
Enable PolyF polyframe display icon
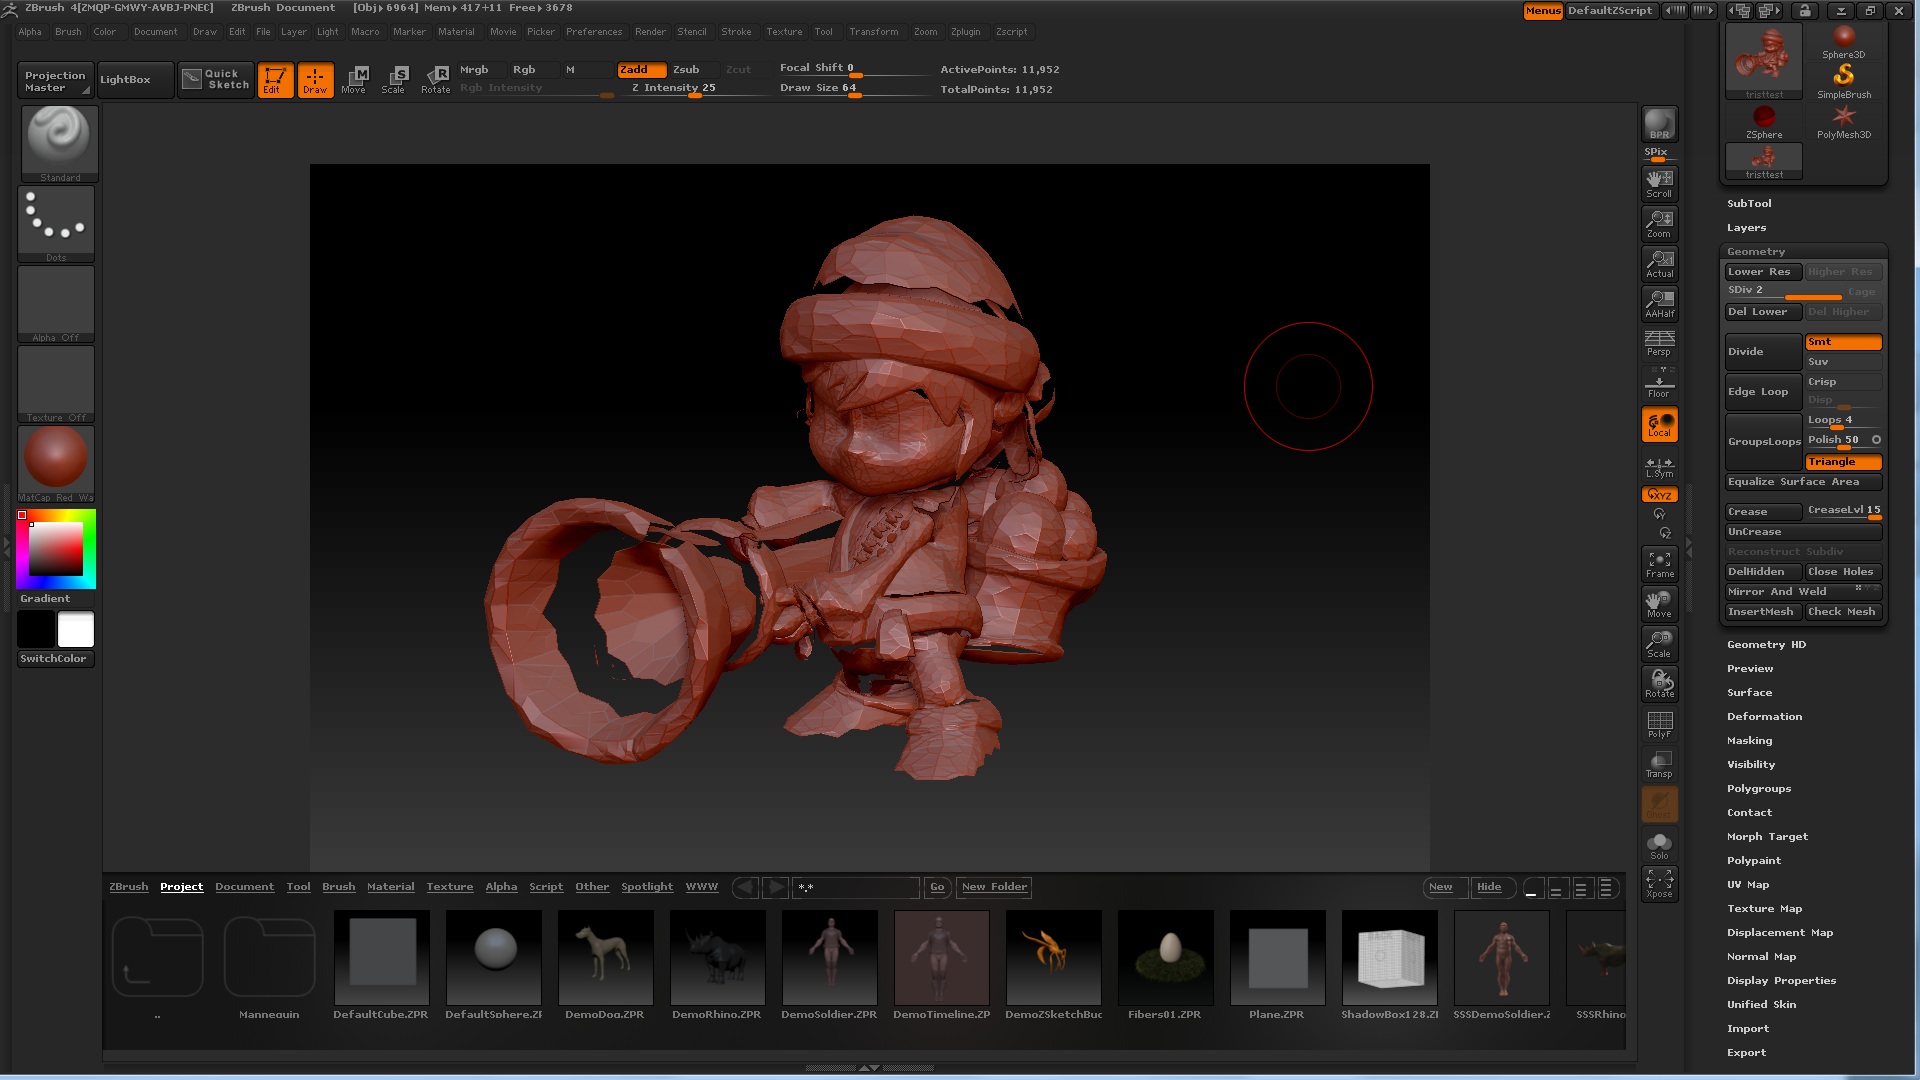[x=1659, y=724]
